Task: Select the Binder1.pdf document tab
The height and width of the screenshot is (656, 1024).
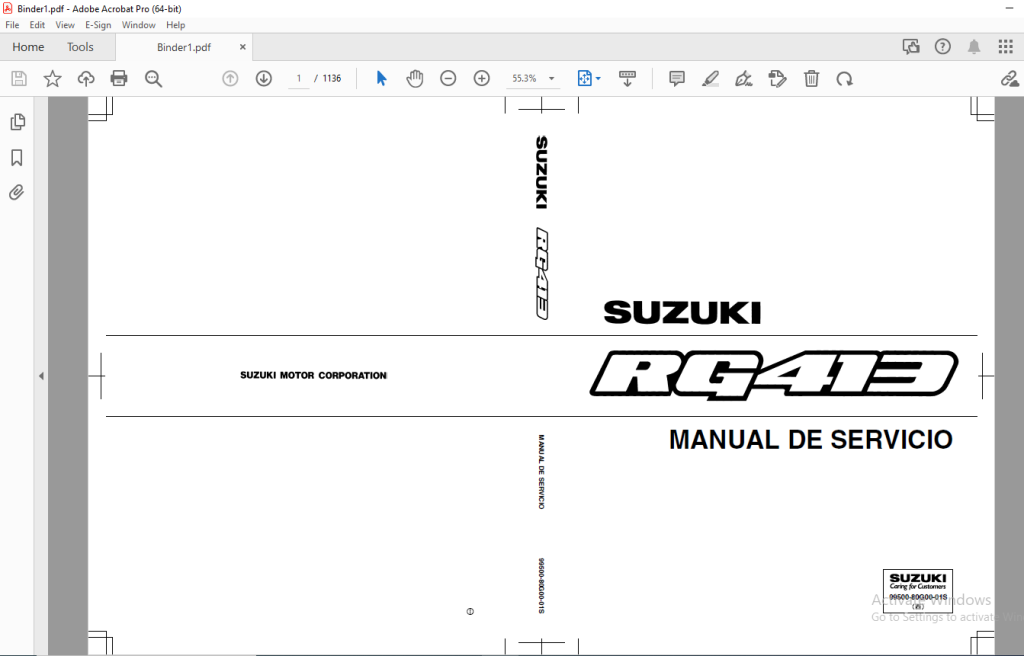Action: tap(184, 47)
